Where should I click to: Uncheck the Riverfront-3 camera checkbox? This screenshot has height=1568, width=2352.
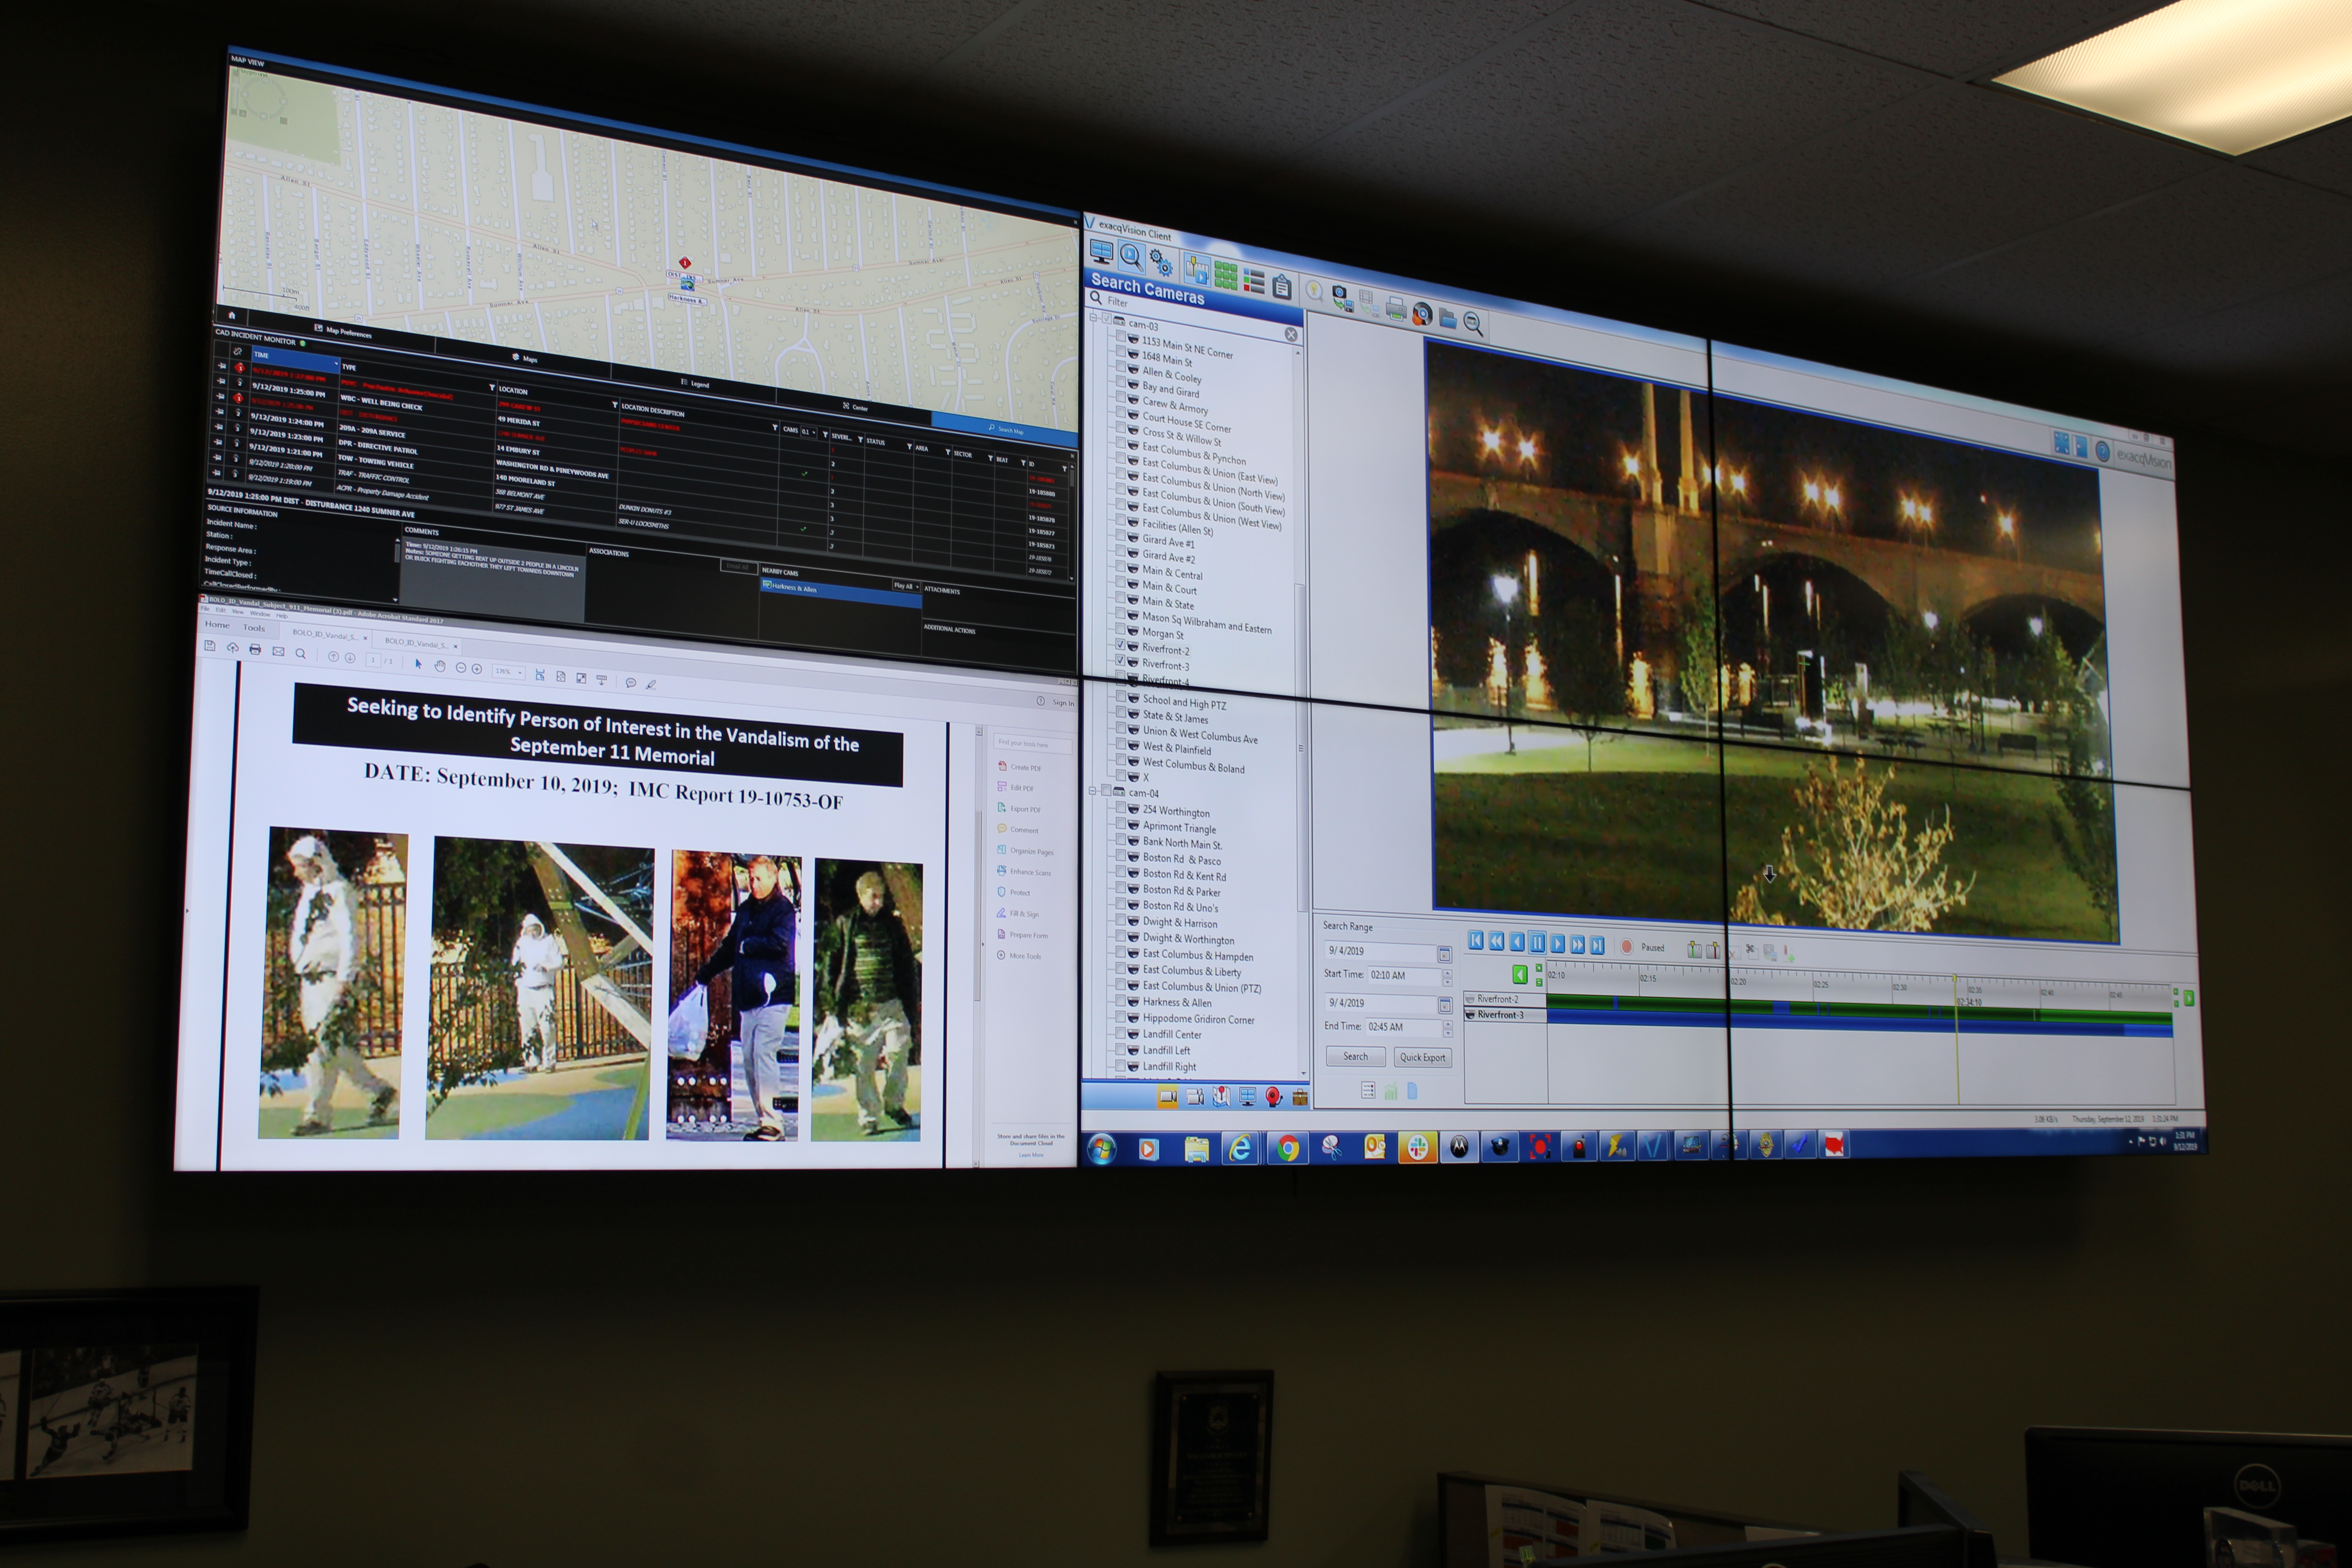click(x=1120, y=661)
